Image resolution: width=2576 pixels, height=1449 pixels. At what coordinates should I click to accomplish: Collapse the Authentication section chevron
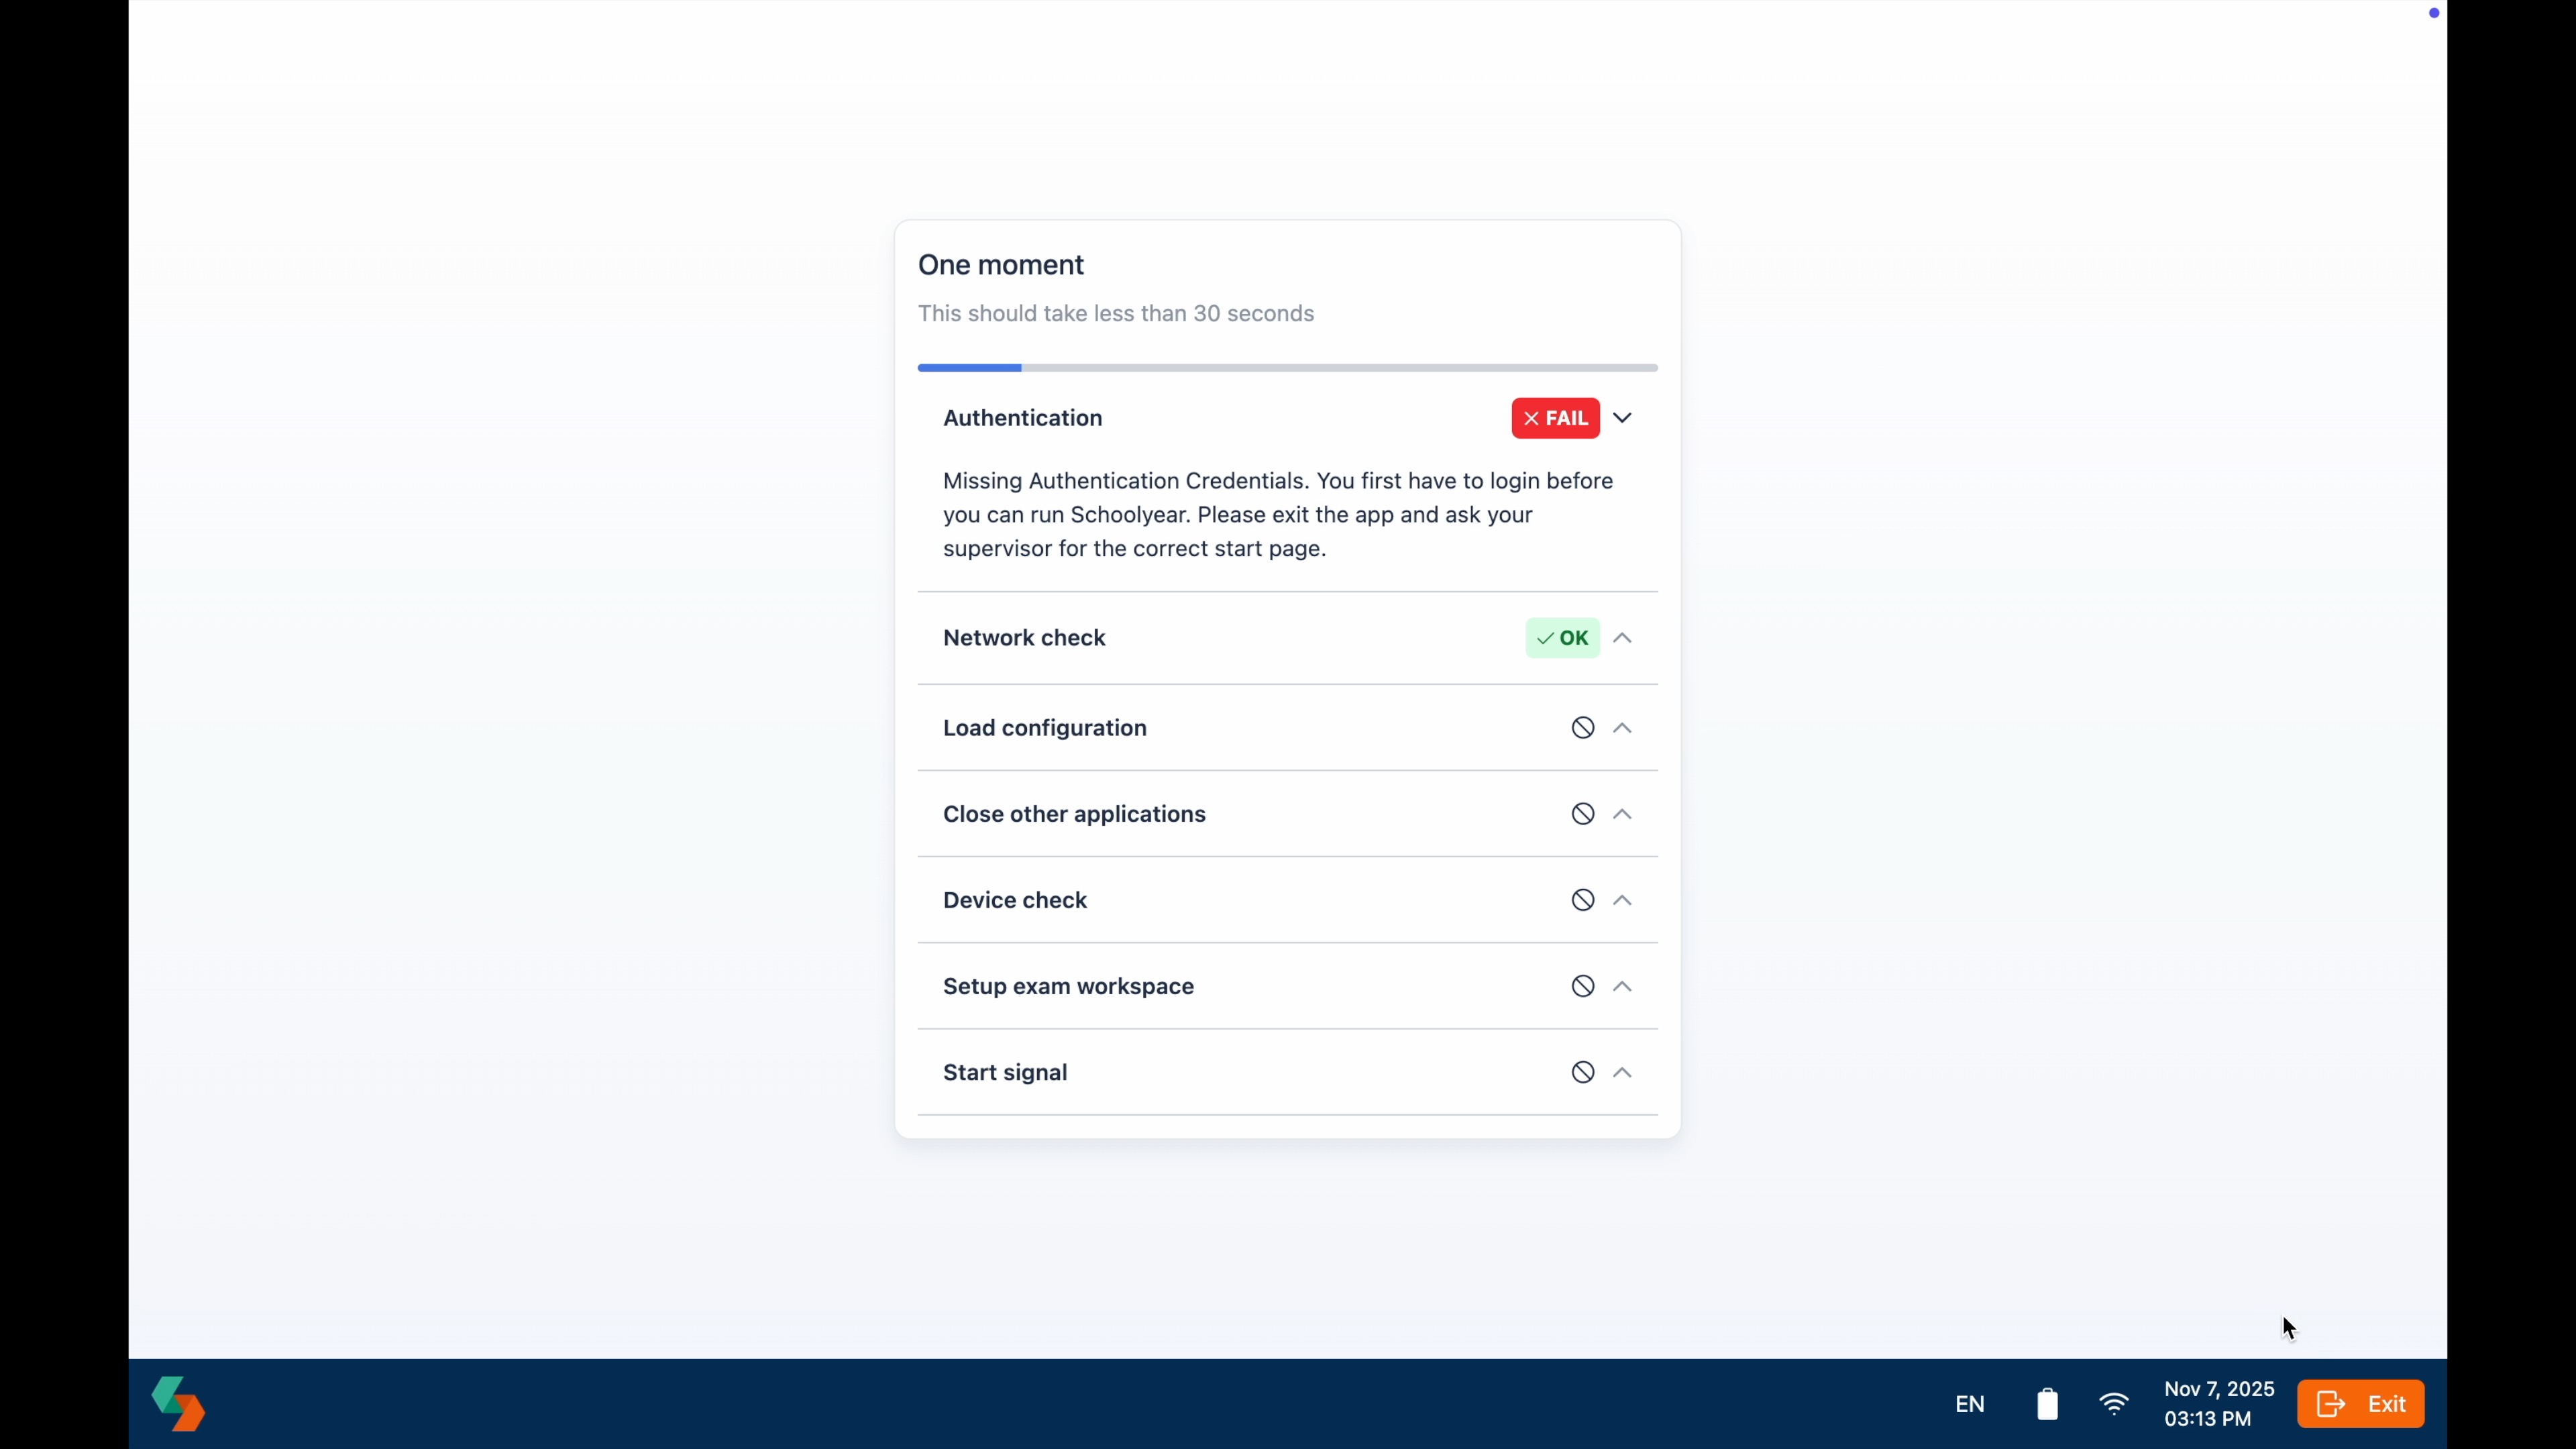[1622, 418]
